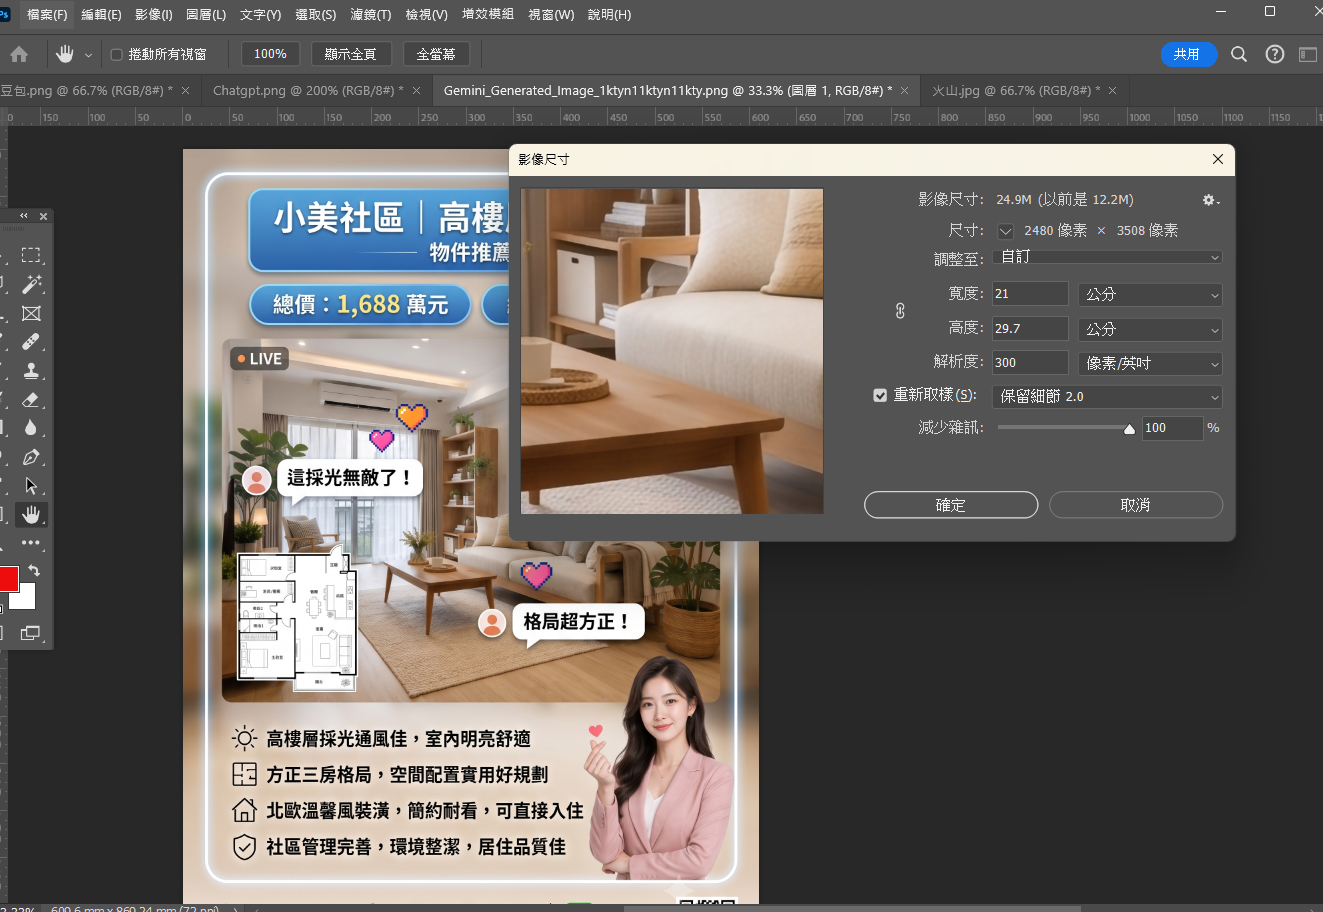The width and height of the screenshot is (1323, 912).
Task: Close the Image Size dialog
Action: tap(1218, 159)
